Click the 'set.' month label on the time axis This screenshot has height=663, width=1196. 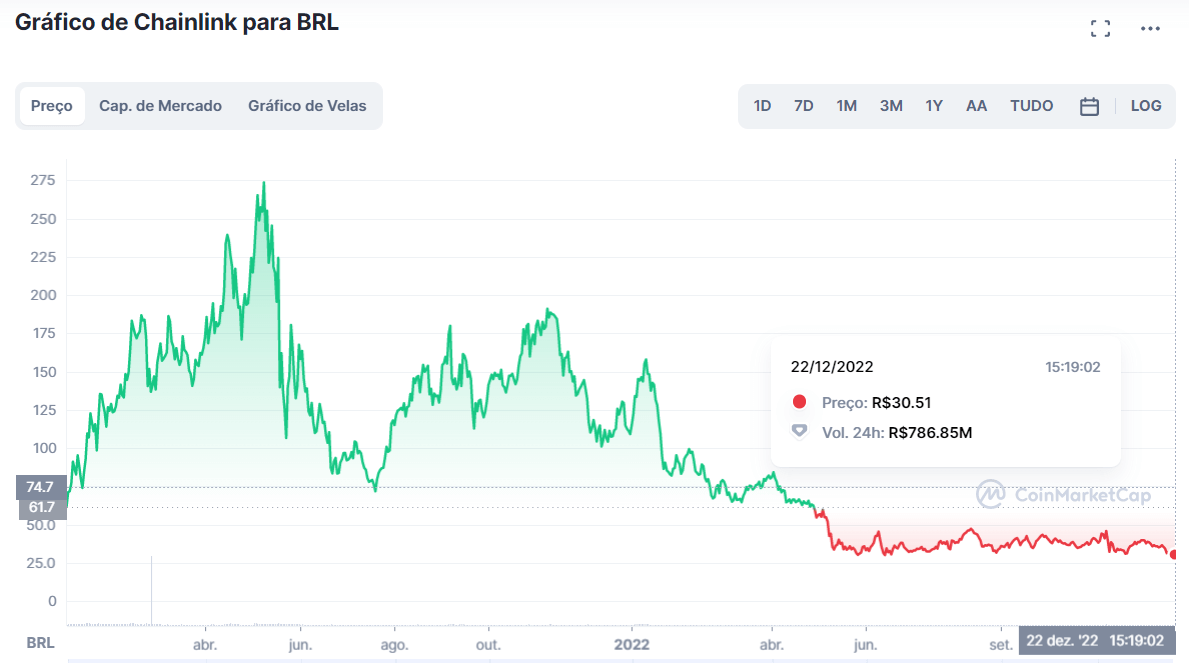coord(1001,645)
